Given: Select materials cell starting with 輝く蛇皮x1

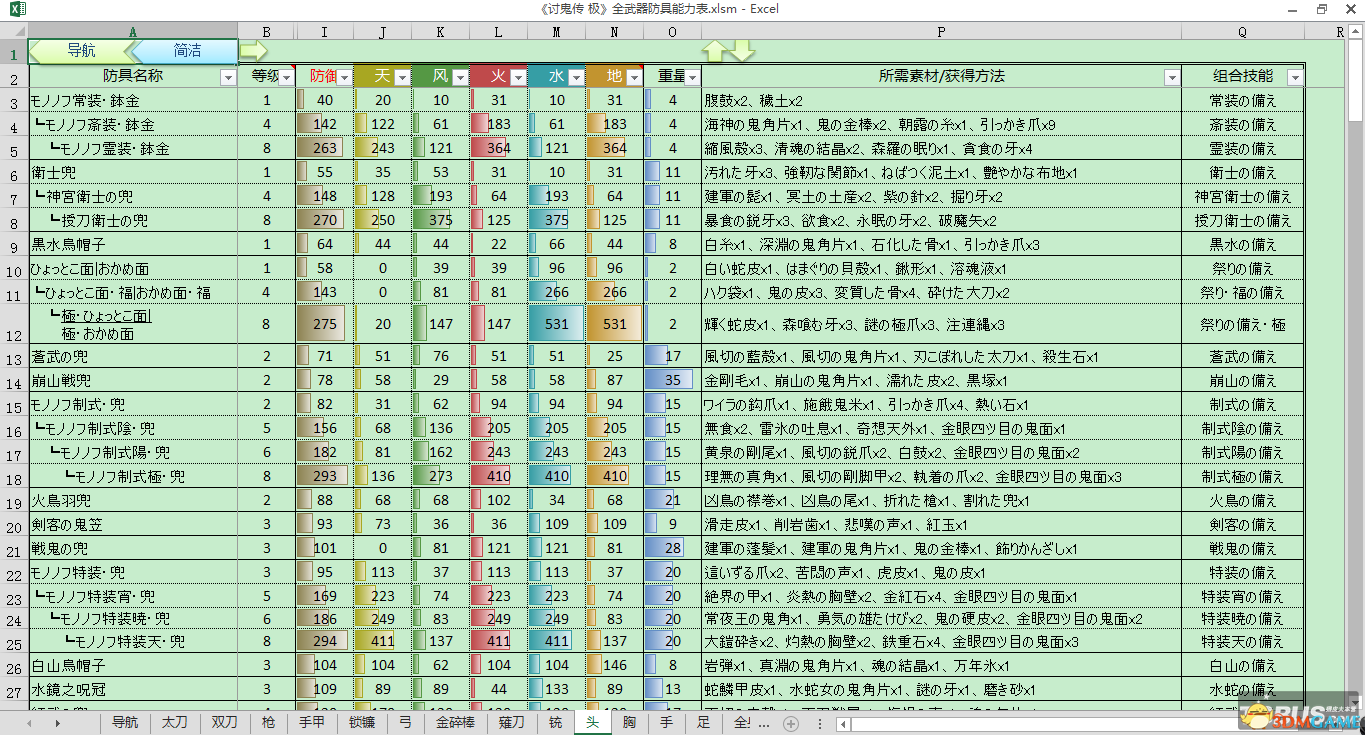Looking at the screenshot, I should (x=941, y=324).
